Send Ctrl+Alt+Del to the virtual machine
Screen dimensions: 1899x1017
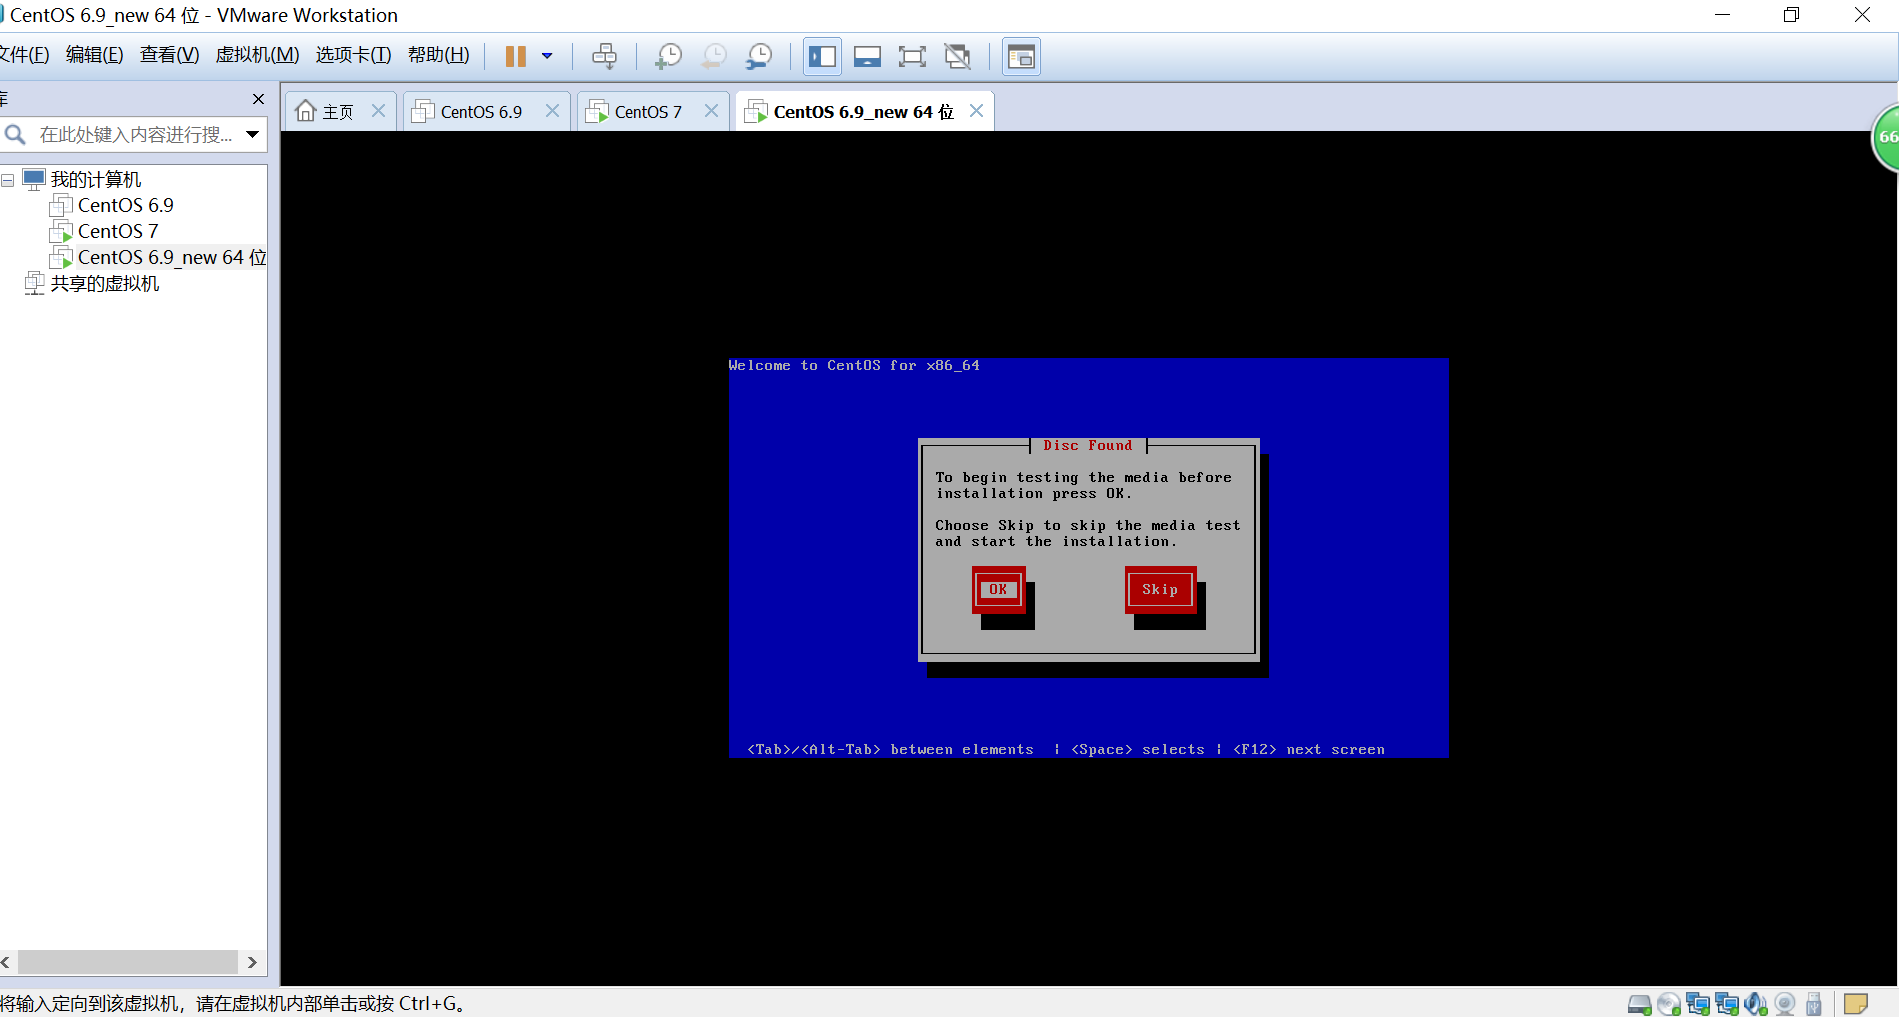604,56
